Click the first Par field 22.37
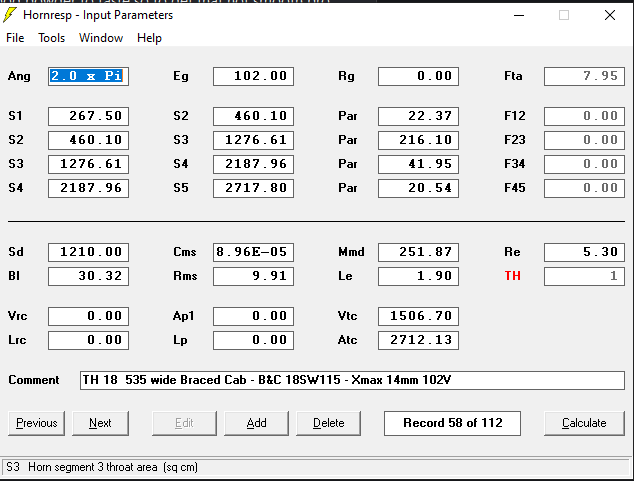This screenshot has width=634, height=481. (418, 116)
